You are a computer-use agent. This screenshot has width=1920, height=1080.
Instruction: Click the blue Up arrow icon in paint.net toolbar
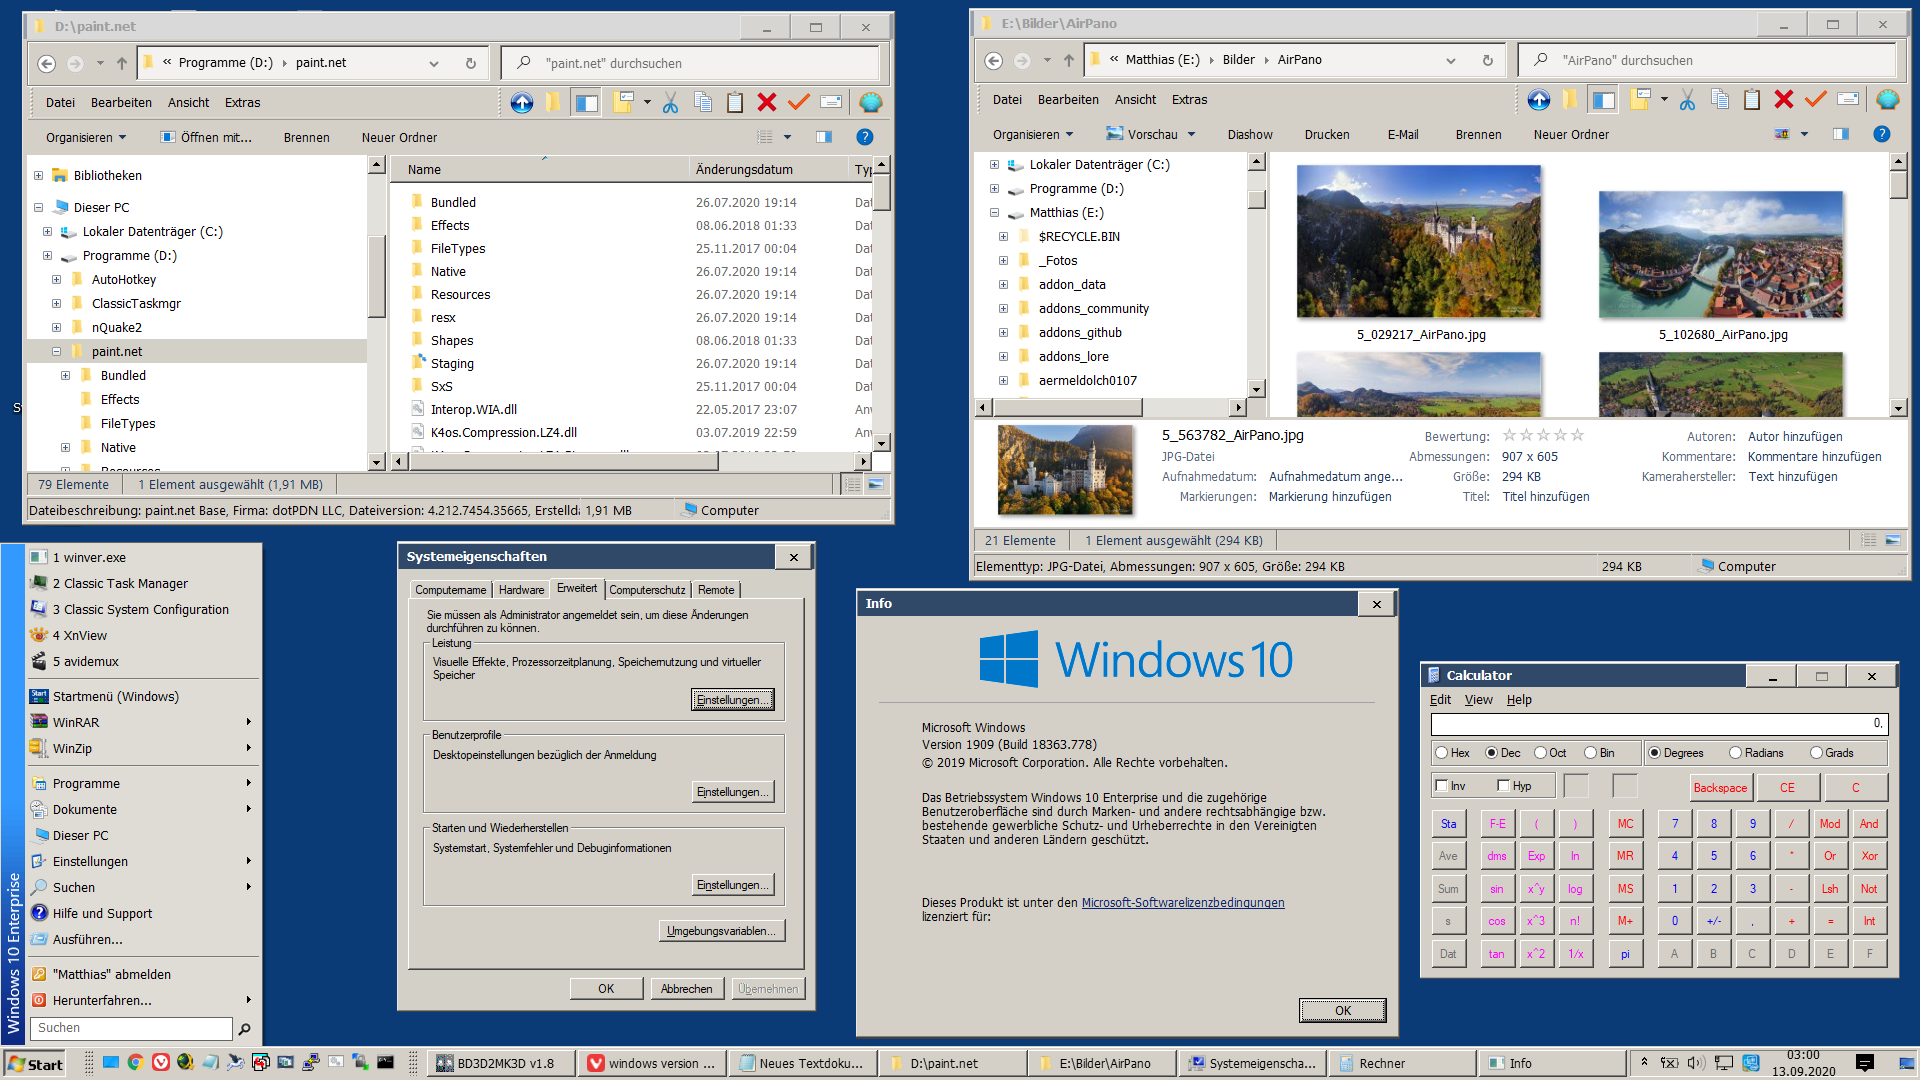tap(522, 102)
